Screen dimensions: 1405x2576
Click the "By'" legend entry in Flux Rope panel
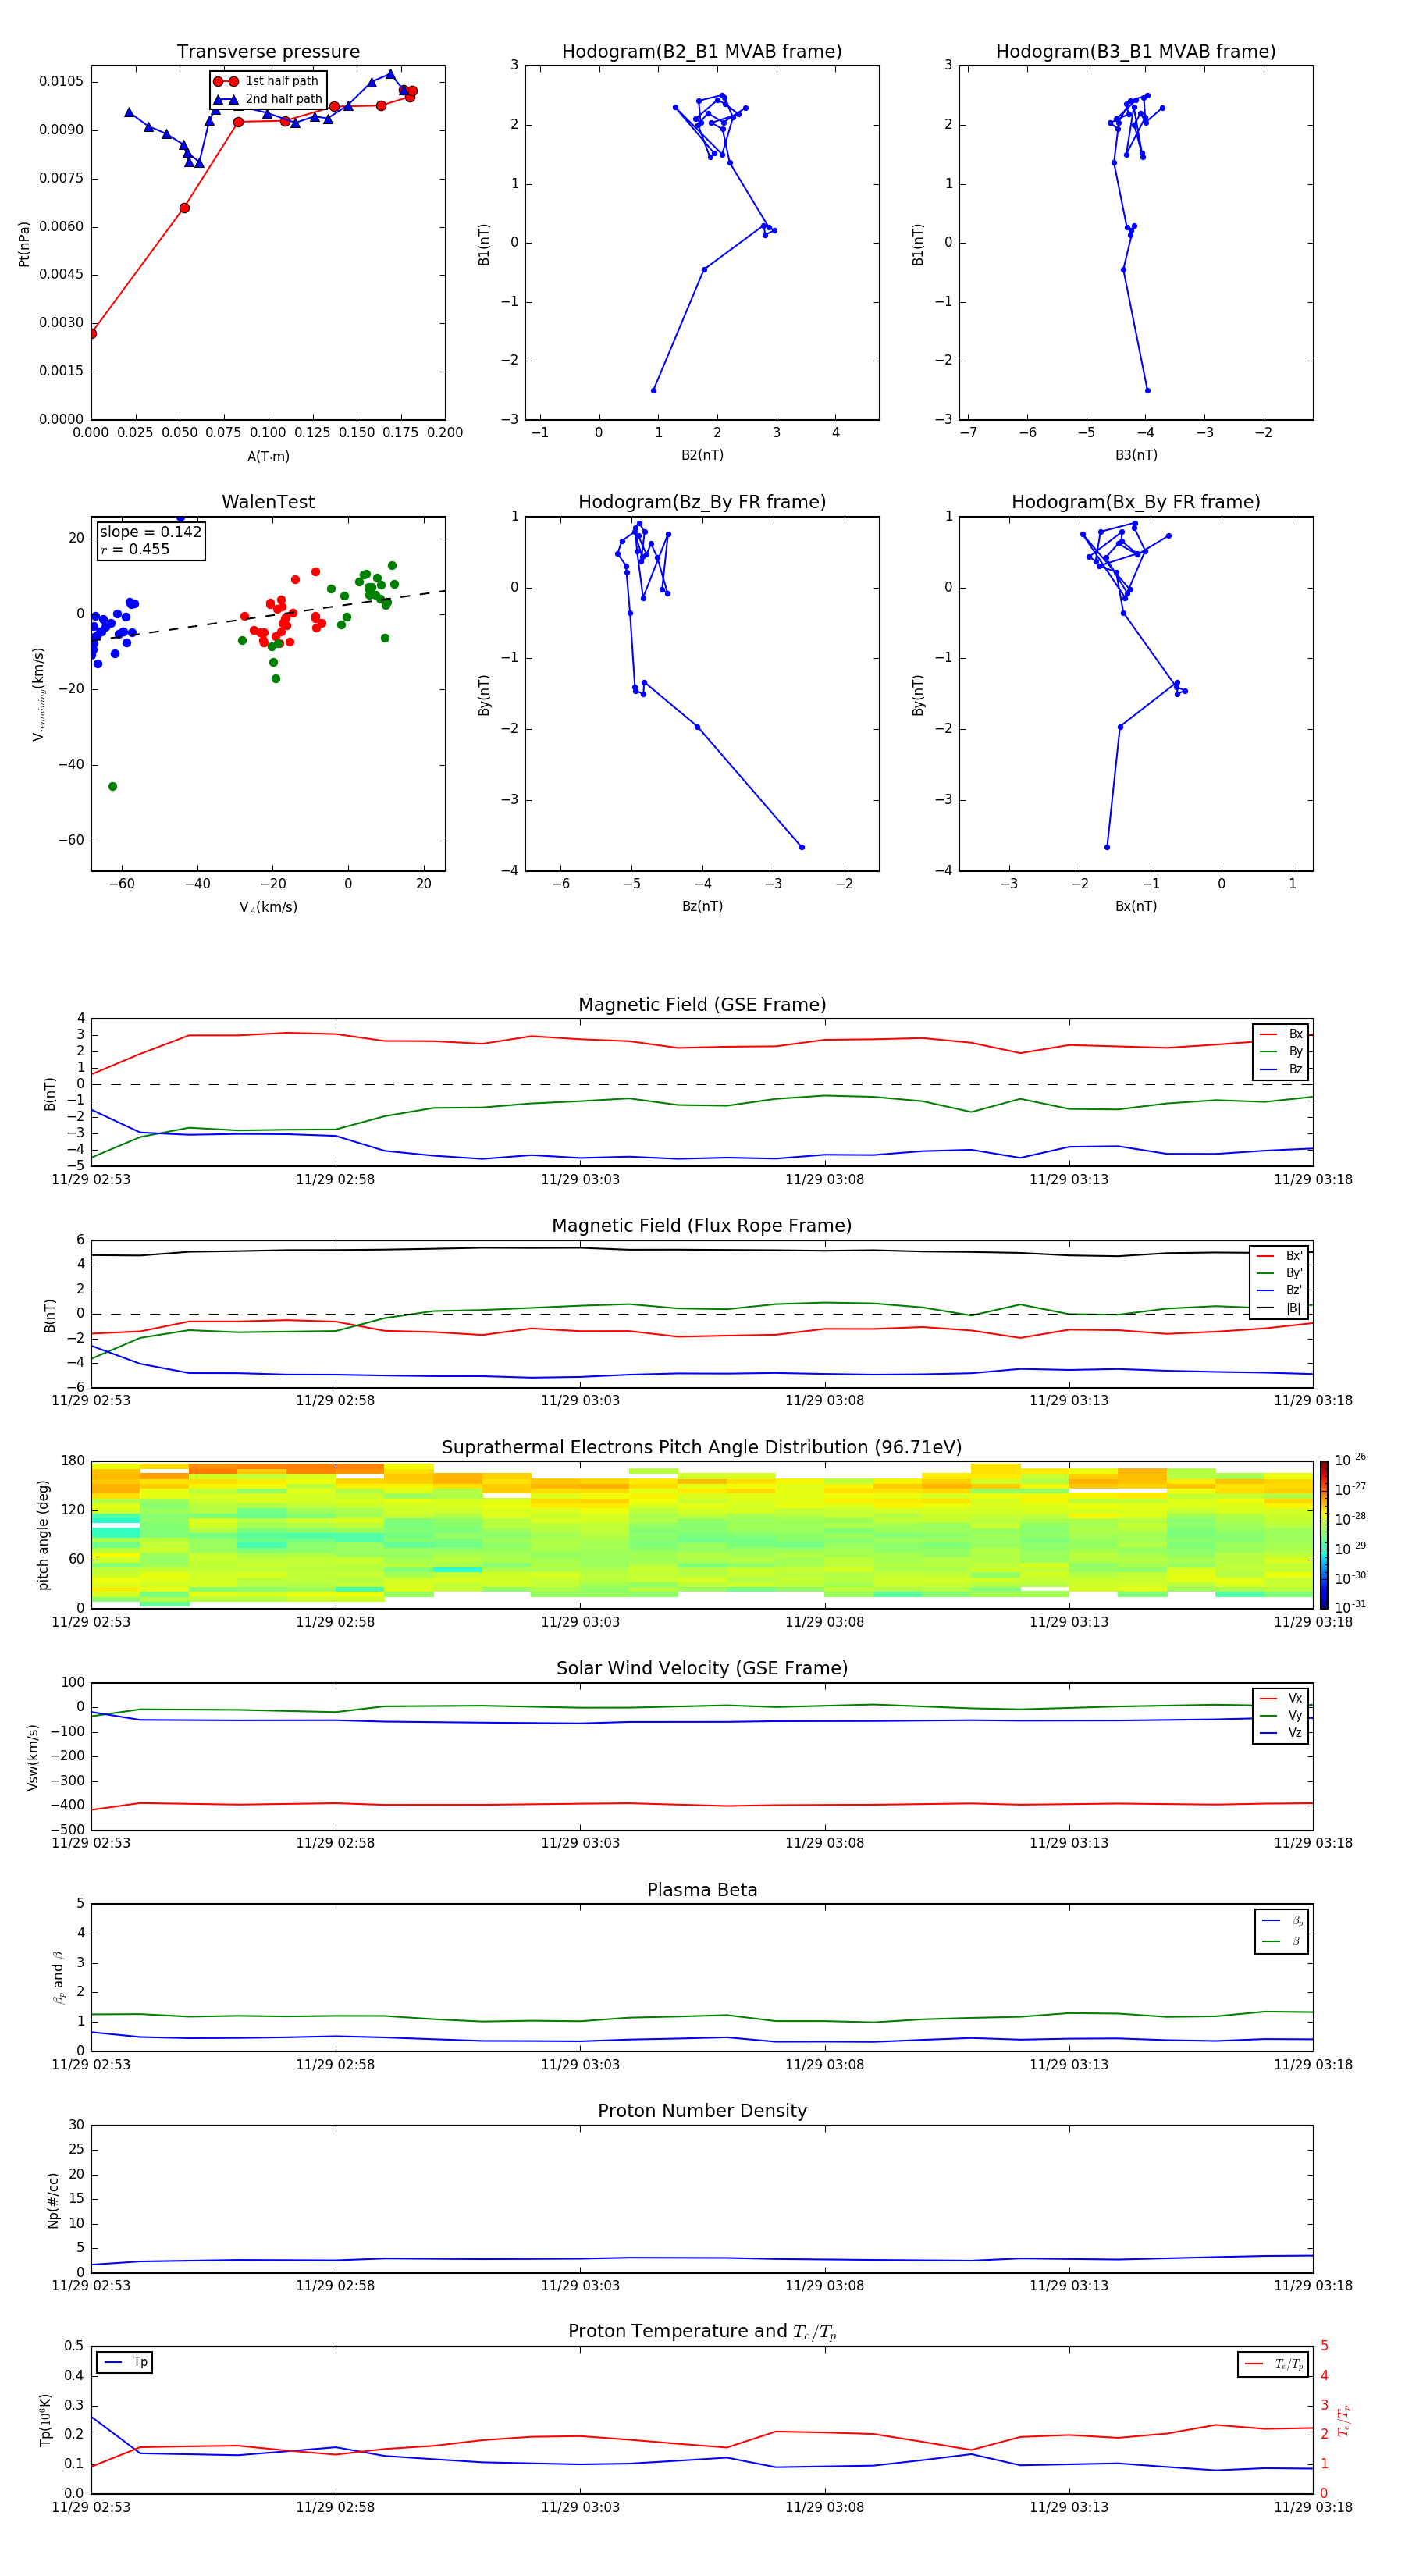pos(1280,1273)
